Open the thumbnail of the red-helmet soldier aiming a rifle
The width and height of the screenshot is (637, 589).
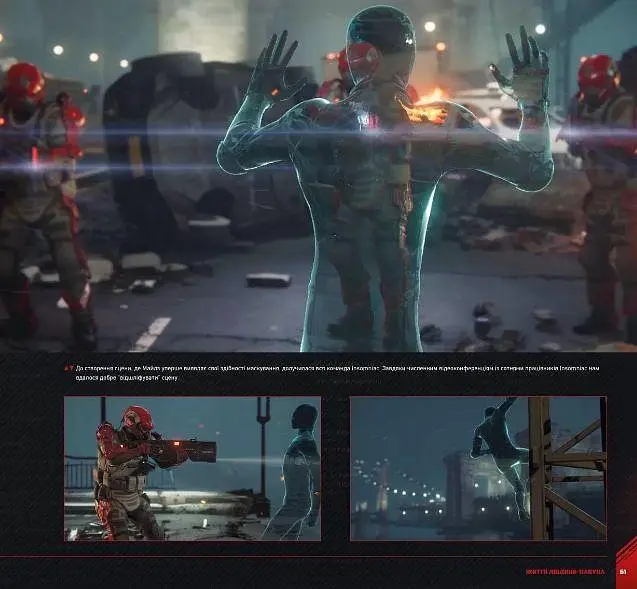(x=192, y=469)
